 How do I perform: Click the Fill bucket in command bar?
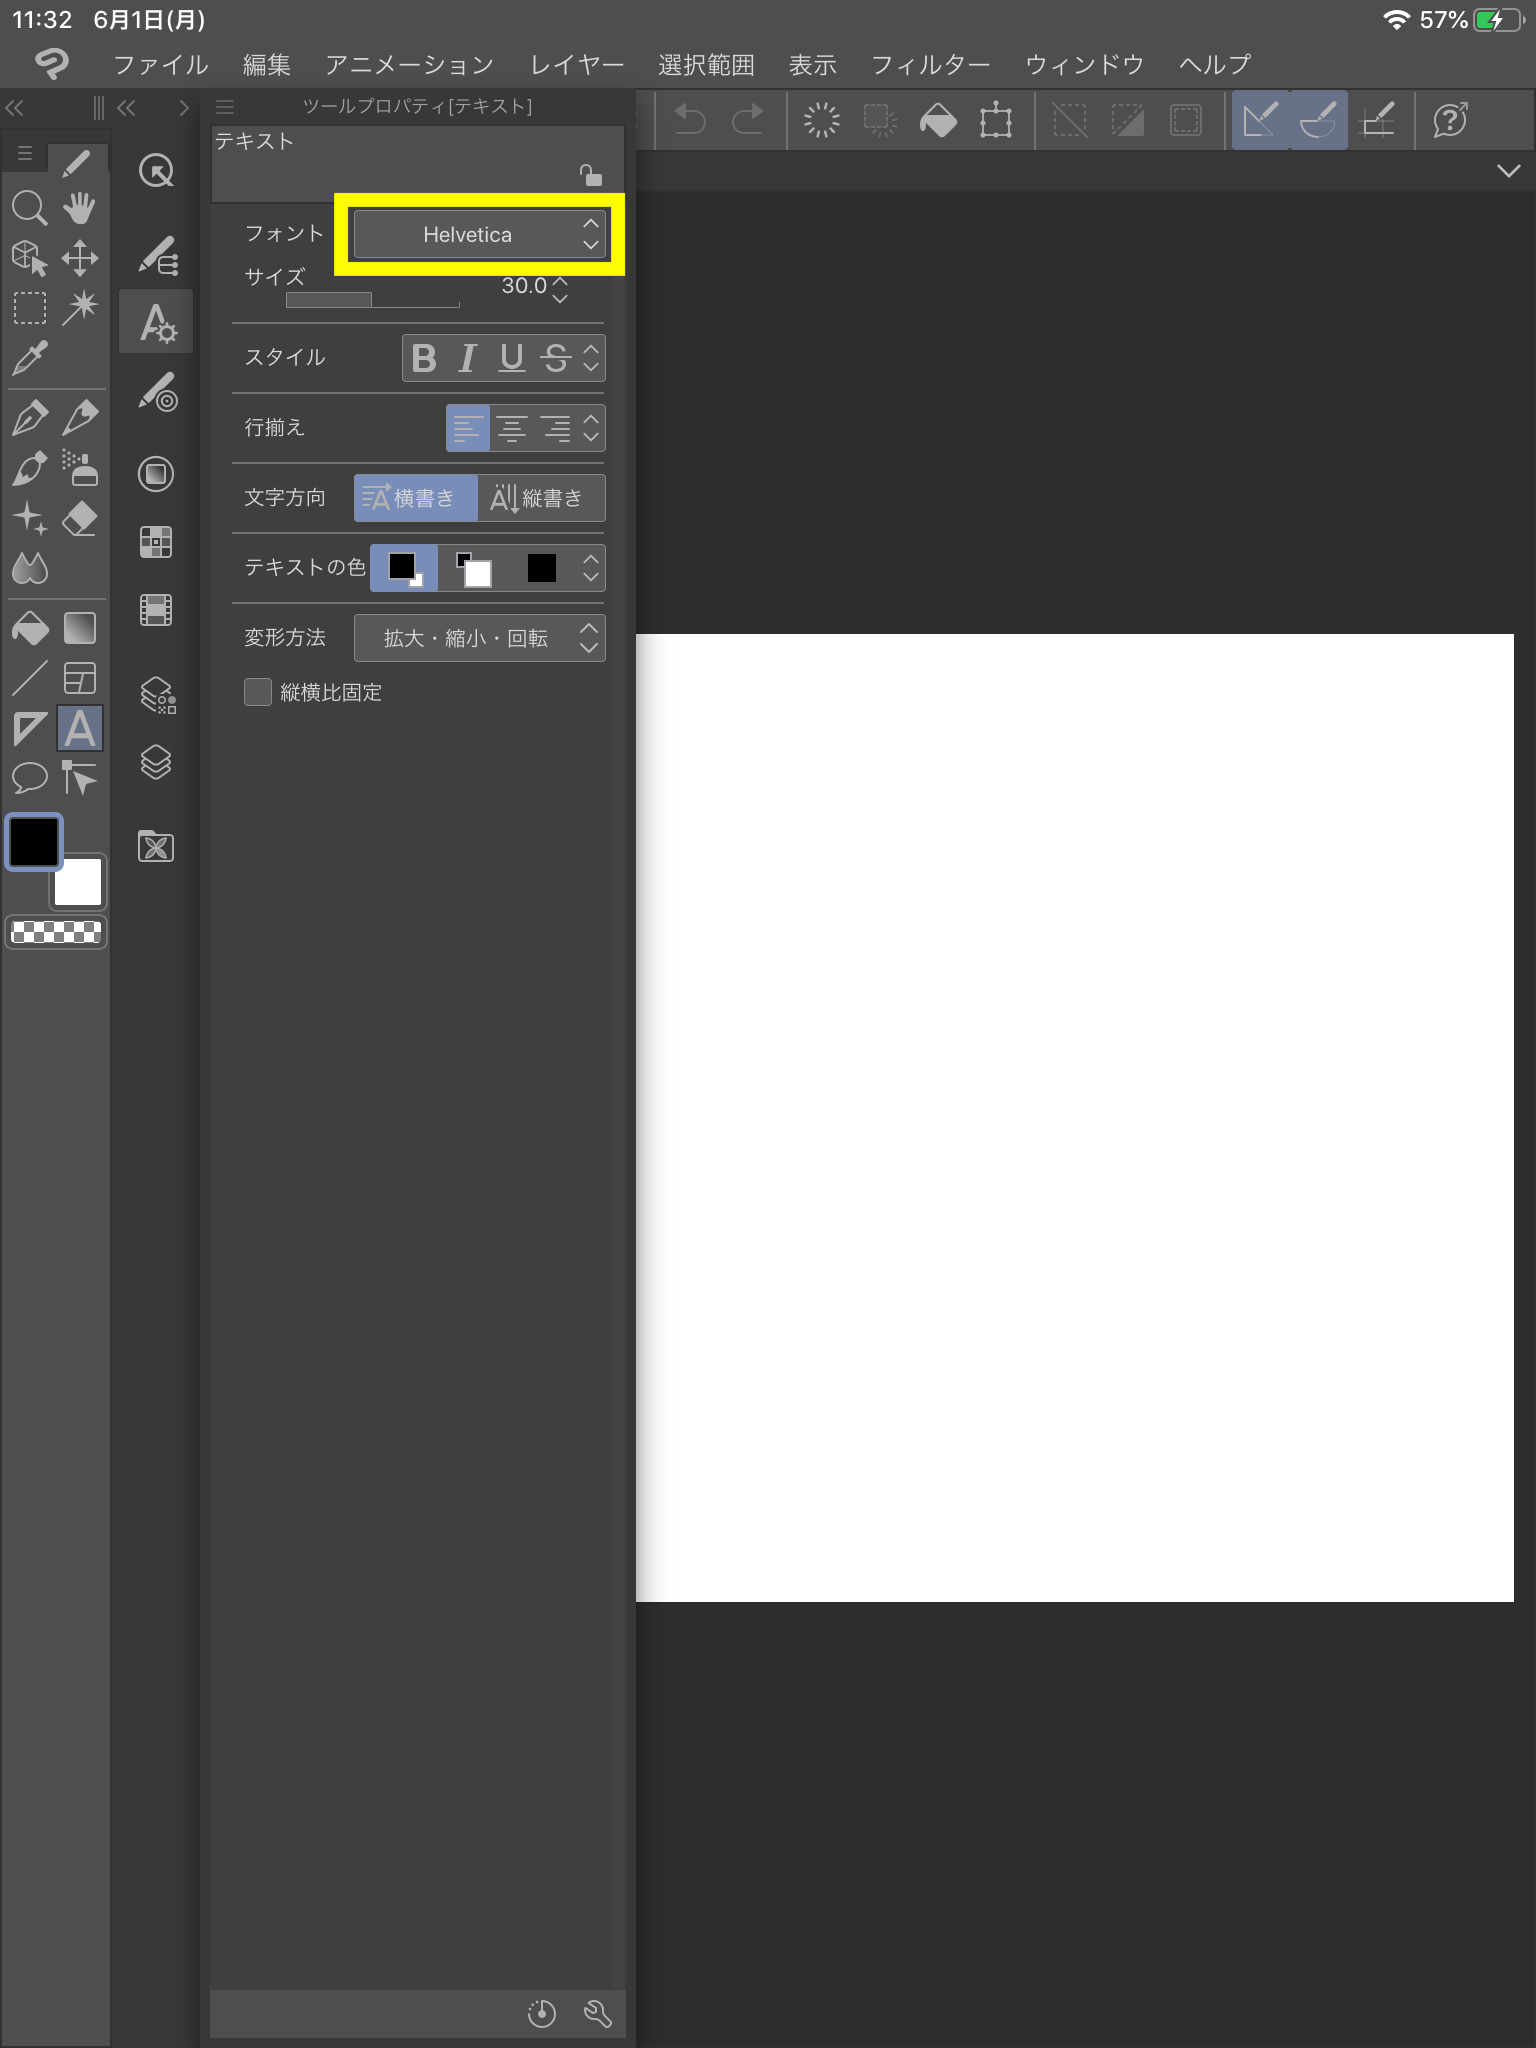coord(938,120)
